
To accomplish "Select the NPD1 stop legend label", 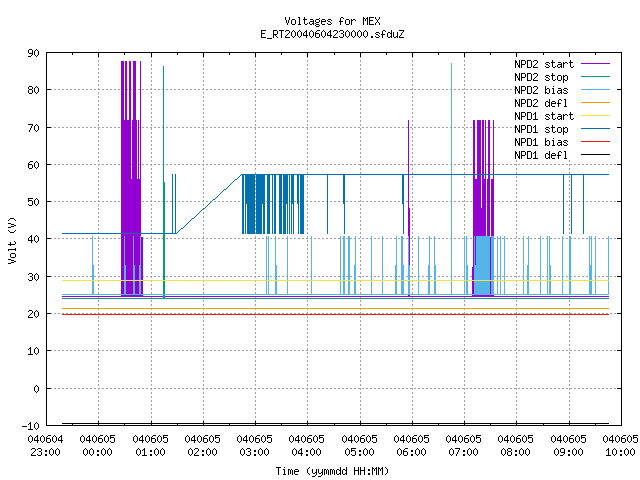I will click(x=541, y=129).
